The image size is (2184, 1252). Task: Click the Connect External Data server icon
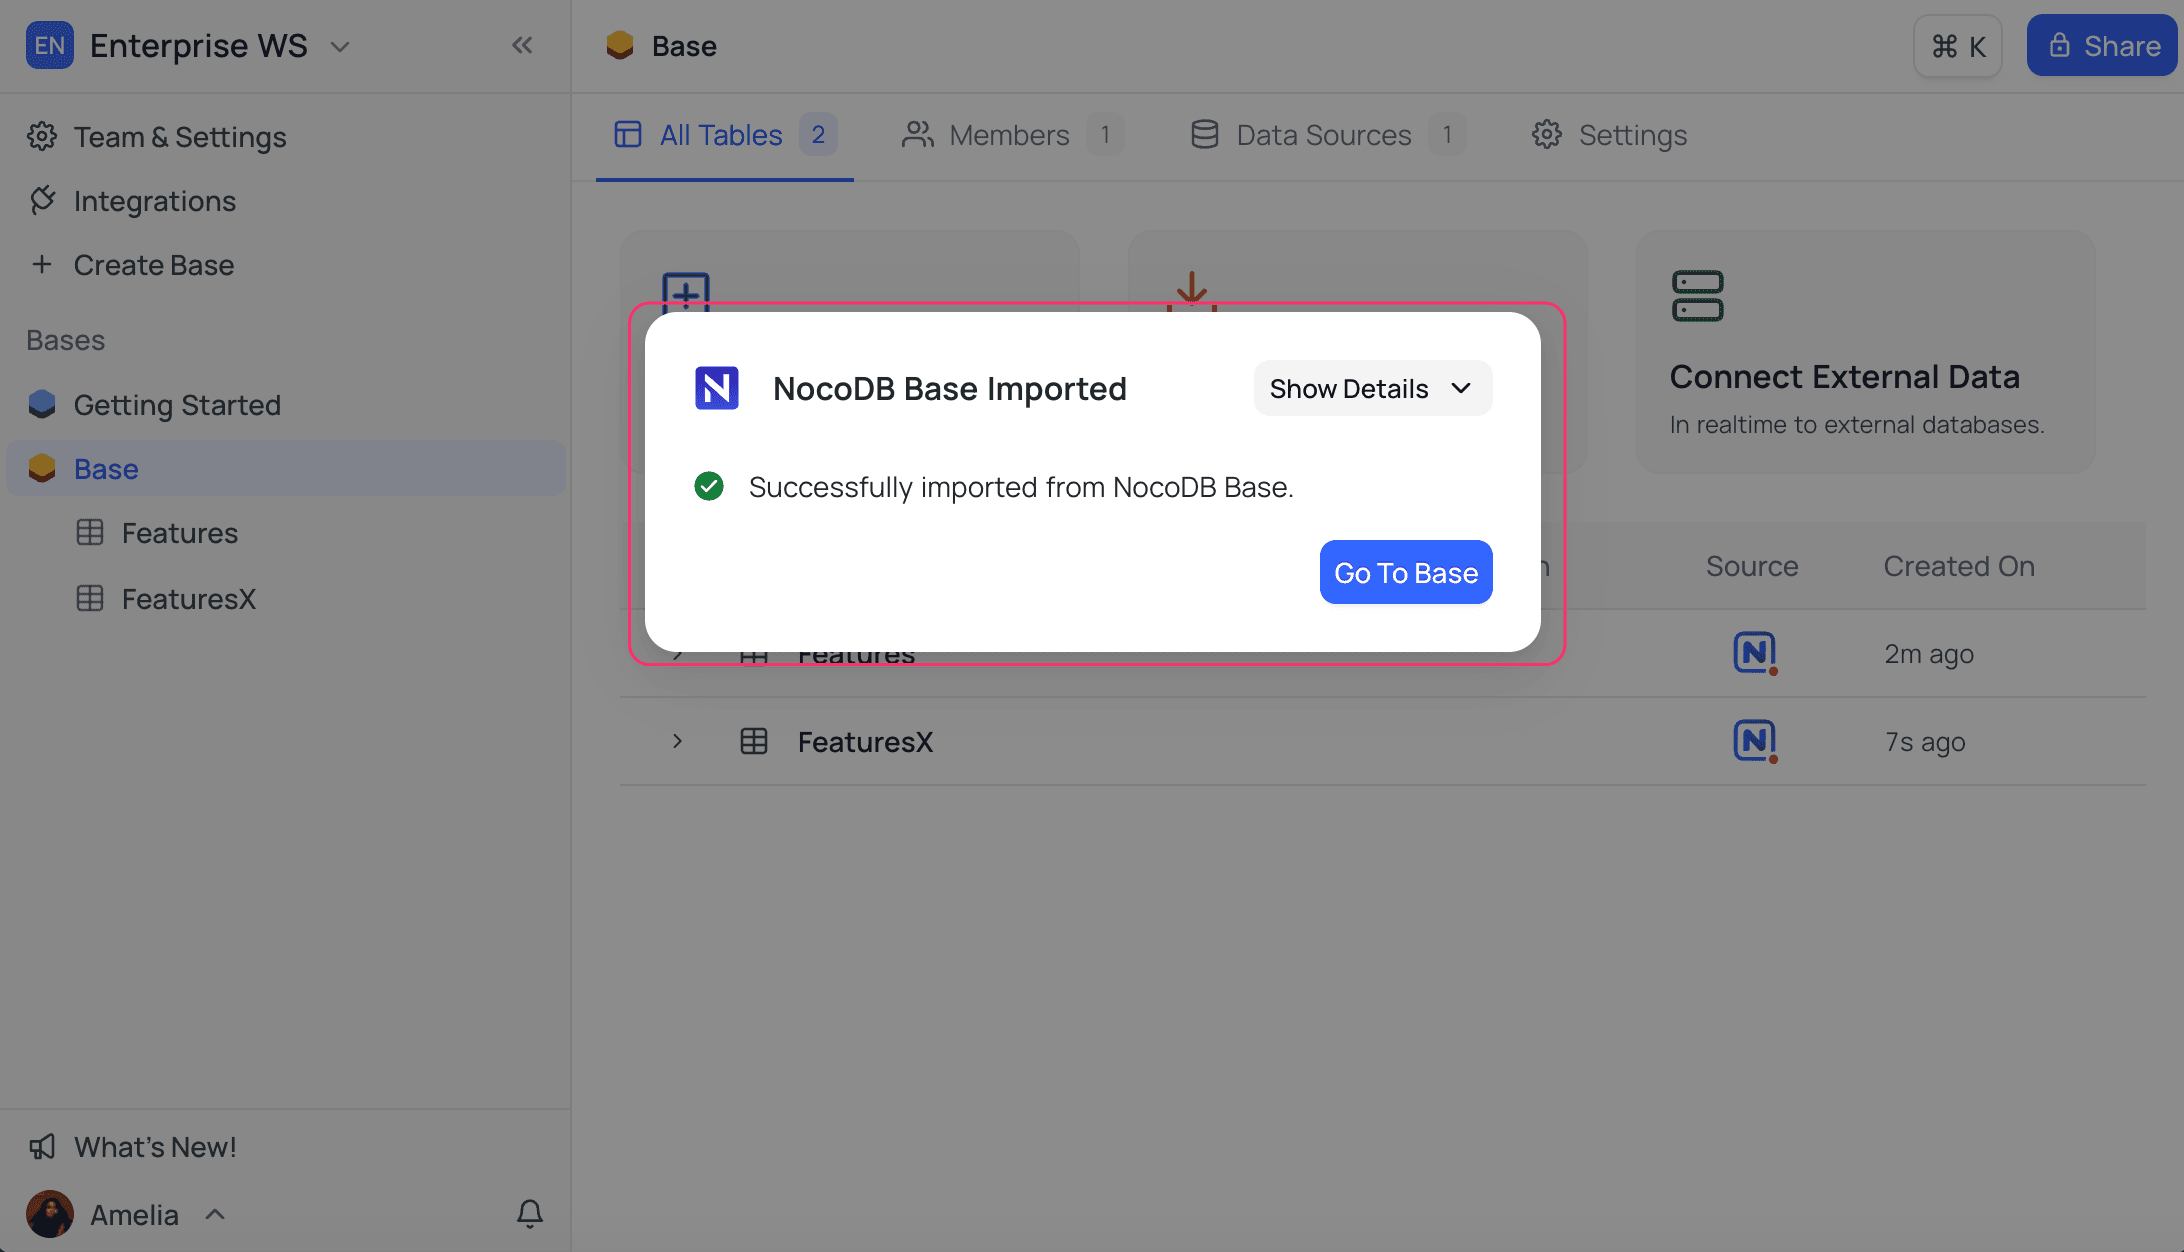tap(1697, 296)
